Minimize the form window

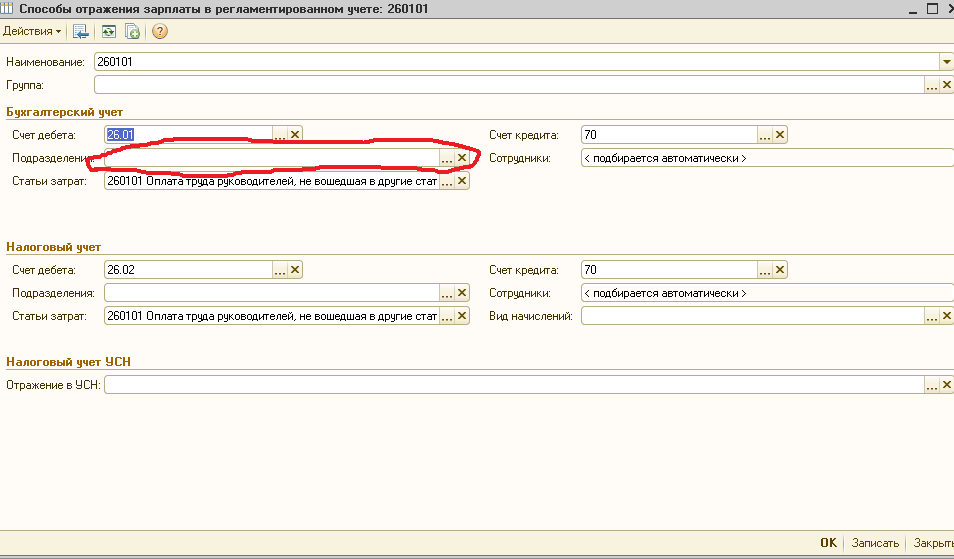click(x=913, y=9)
